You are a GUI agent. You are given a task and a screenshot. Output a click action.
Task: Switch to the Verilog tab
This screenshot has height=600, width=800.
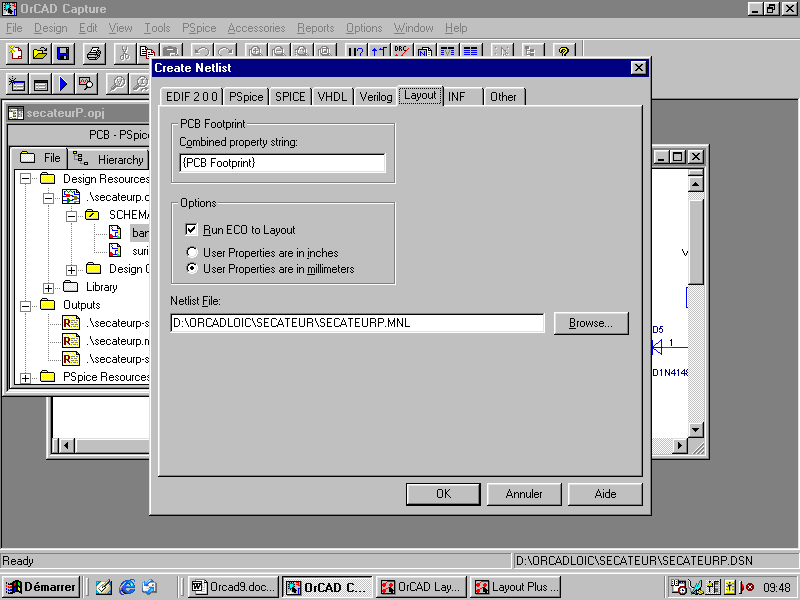tap(376, 96)
